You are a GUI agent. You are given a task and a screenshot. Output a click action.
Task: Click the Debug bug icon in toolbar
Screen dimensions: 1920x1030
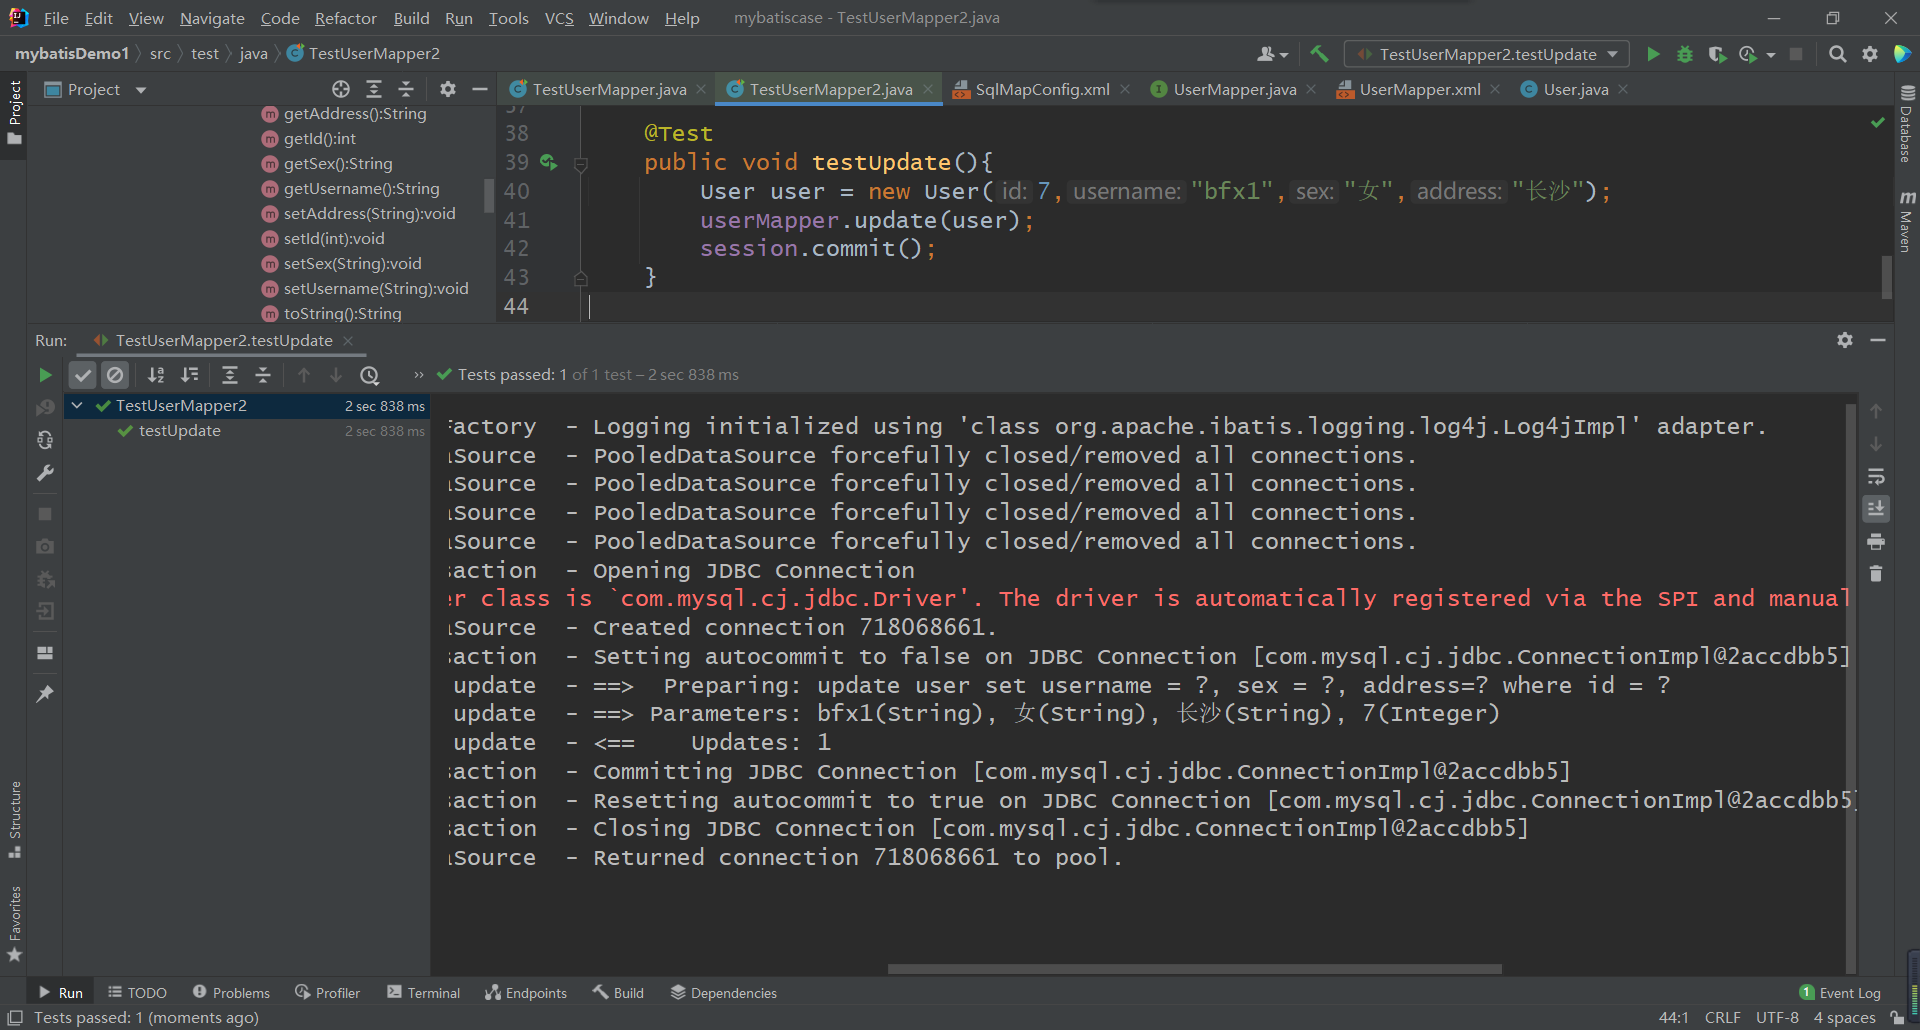click(1685, 54)
